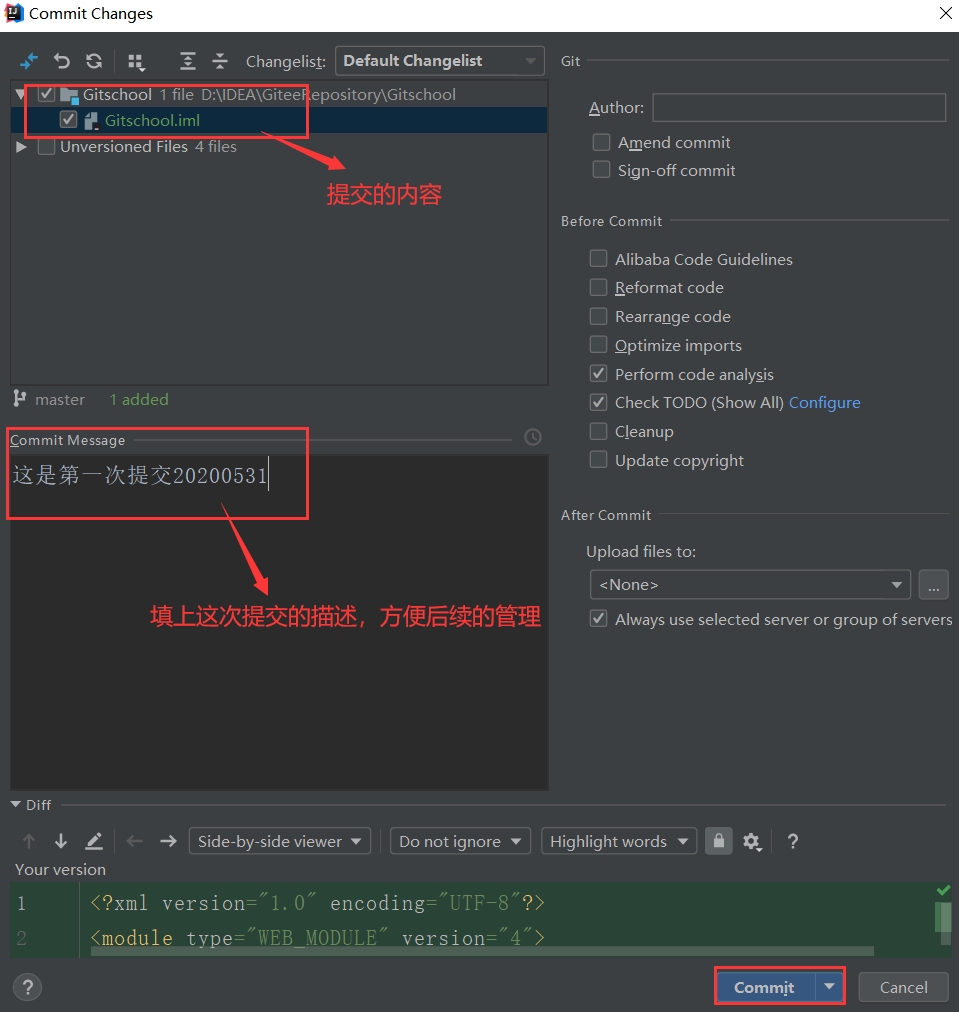The height and width of the screenshot is (1012, 959).
Task: Click the servers browse ellipsis button
Action: 933,585
